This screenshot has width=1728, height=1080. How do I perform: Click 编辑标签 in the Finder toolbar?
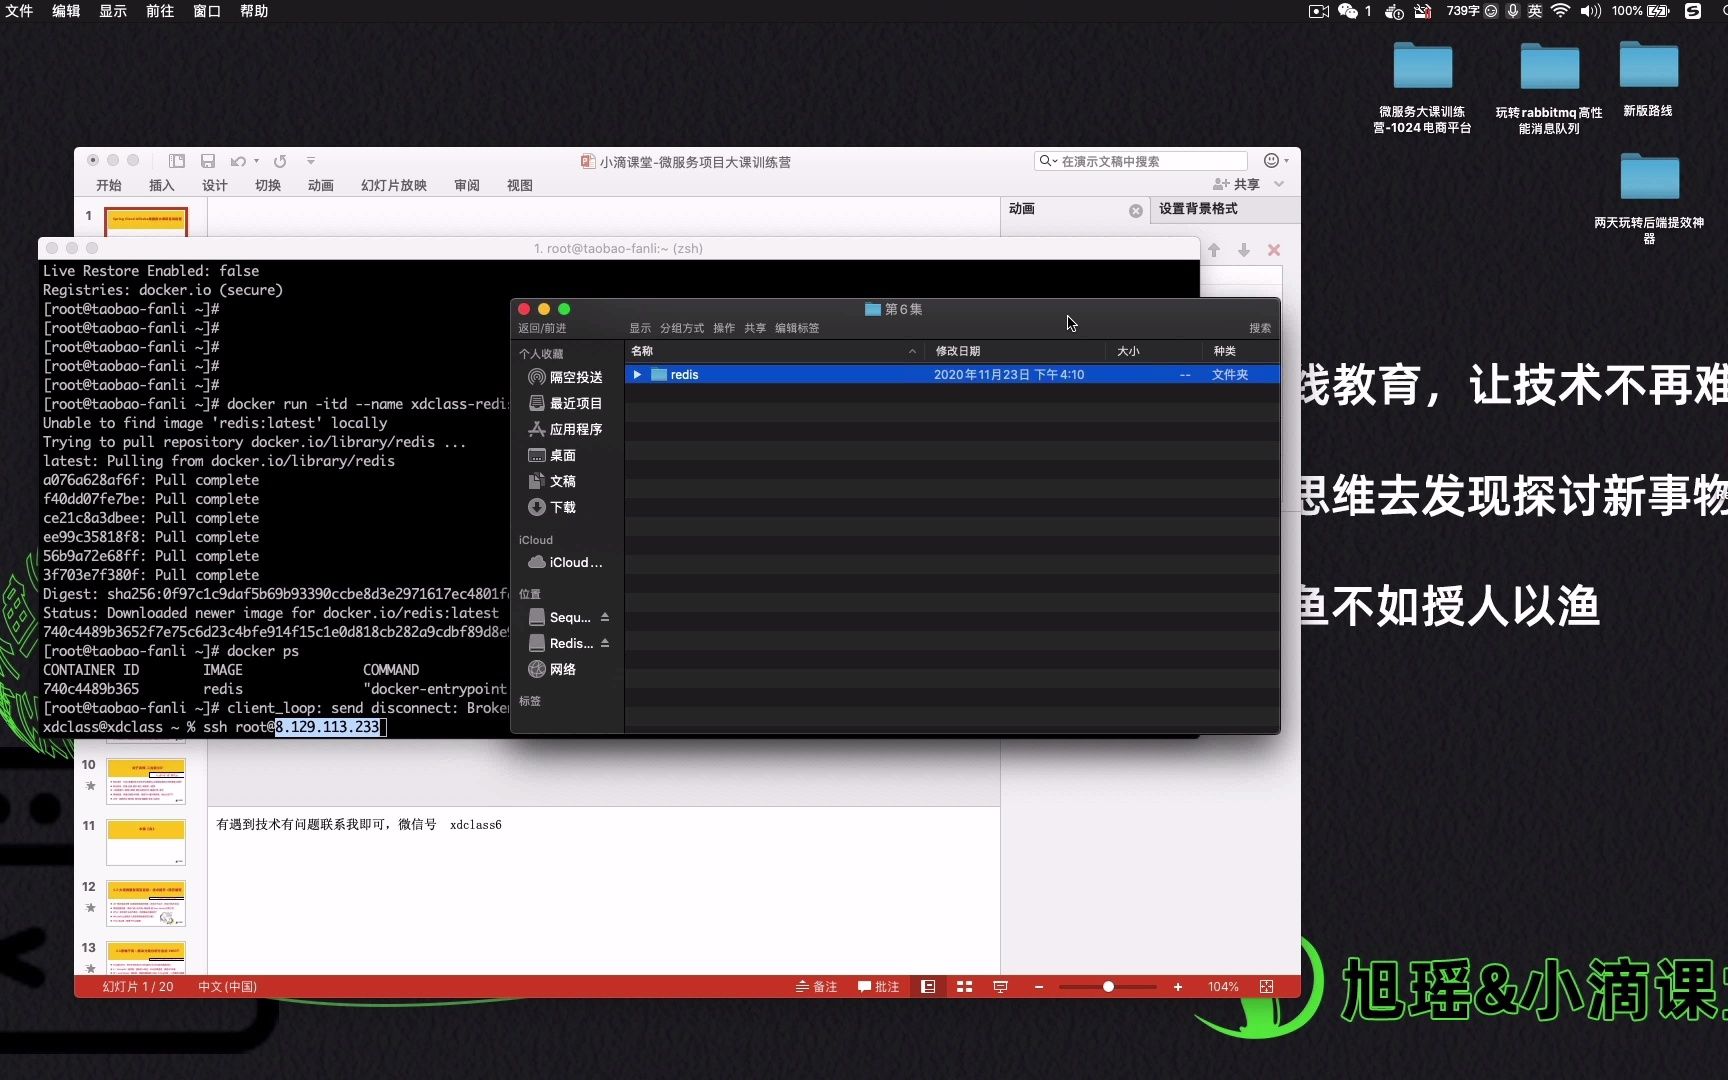click(x=796, y=327)
